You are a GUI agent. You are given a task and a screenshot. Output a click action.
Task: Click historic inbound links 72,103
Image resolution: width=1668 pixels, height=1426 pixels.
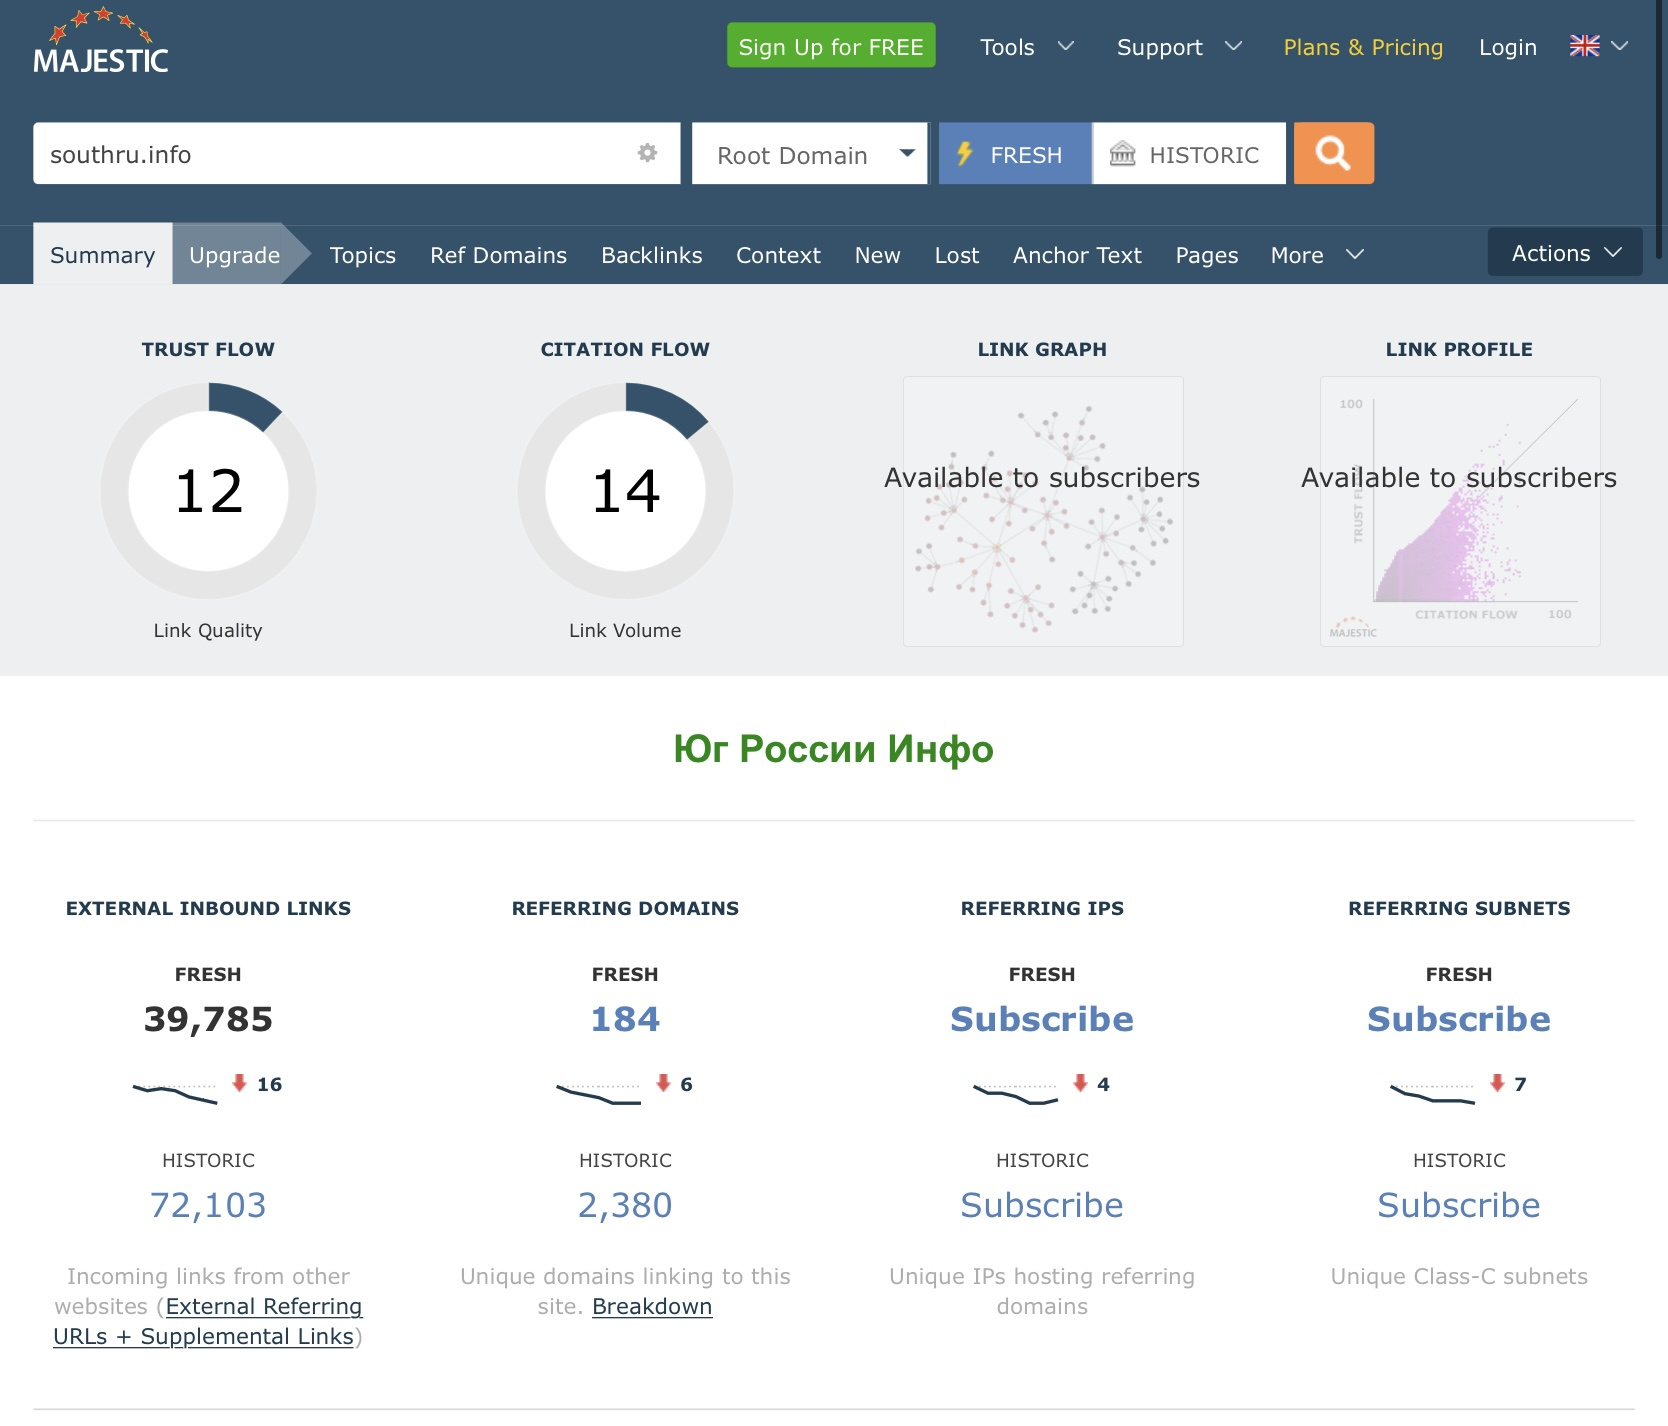tap(208, 1205)
